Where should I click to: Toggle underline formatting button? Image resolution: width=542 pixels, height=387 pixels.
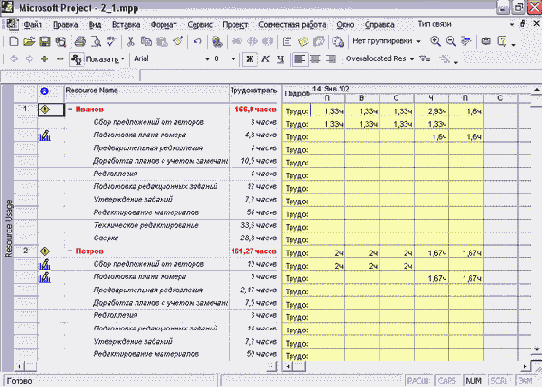tap(281, 59)
